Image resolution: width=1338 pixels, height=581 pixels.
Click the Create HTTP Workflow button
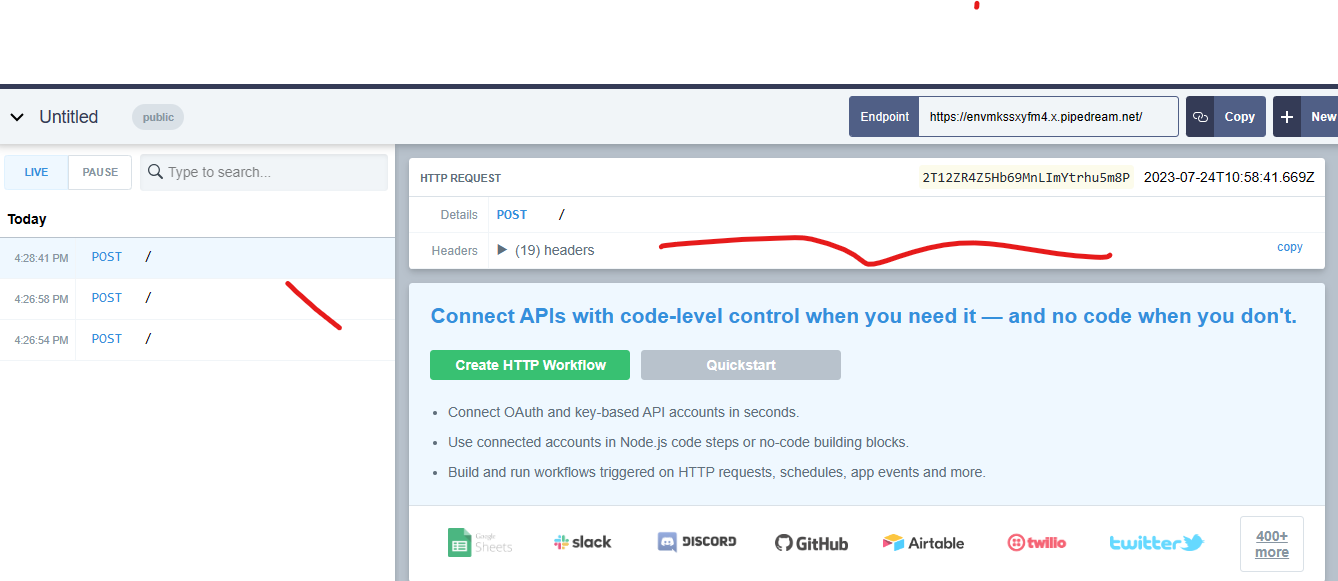coord(529,364)
